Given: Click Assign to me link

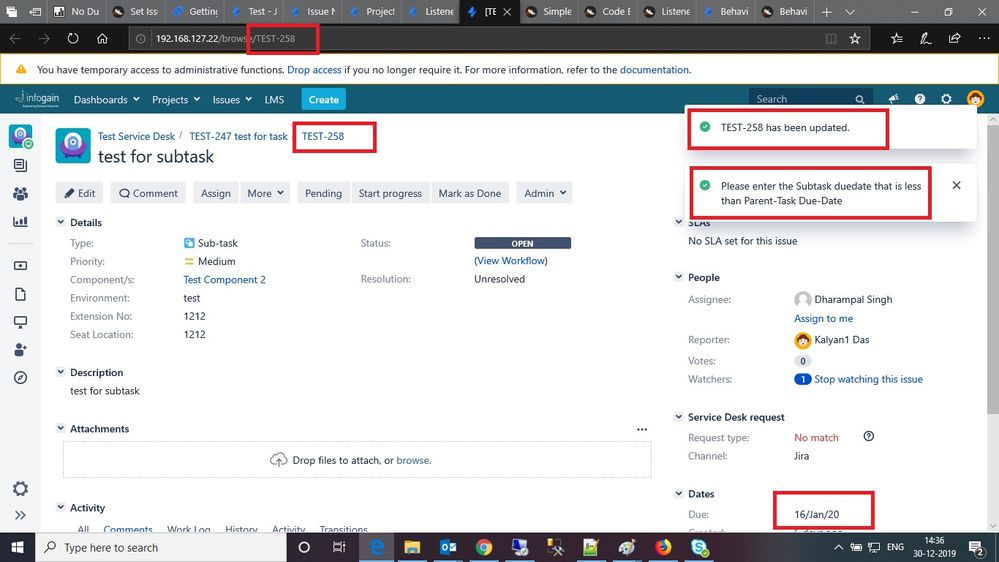Looking at the screenshot, I should [823, 318].
